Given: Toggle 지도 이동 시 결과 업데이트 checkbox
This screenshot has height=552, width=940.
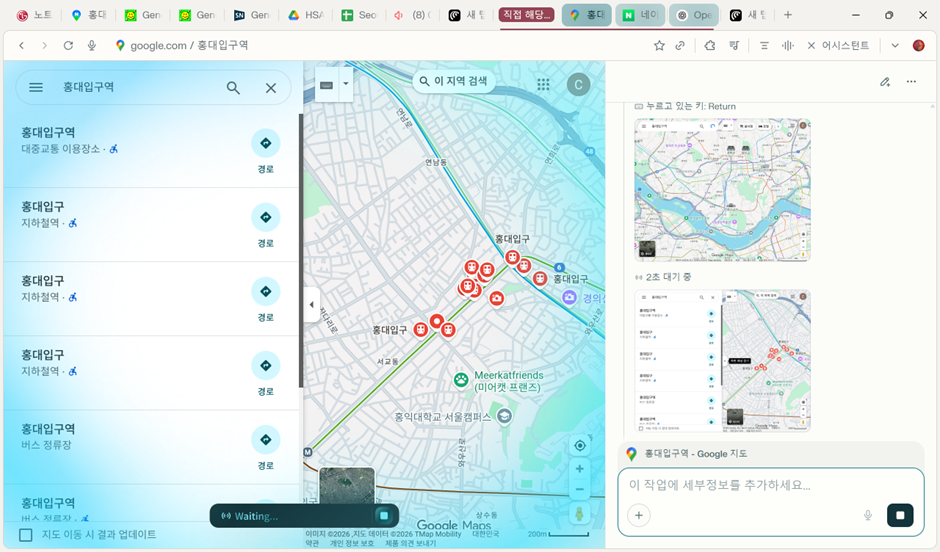Looking at the screenshot, I should pos(26,535).
